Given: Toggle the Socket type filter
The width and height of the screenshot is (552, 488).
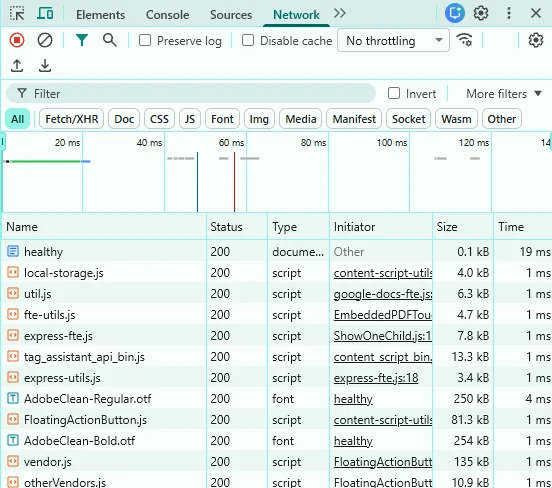Looking at the screenshot, I should pyautogui.click(x=408, y=119).
